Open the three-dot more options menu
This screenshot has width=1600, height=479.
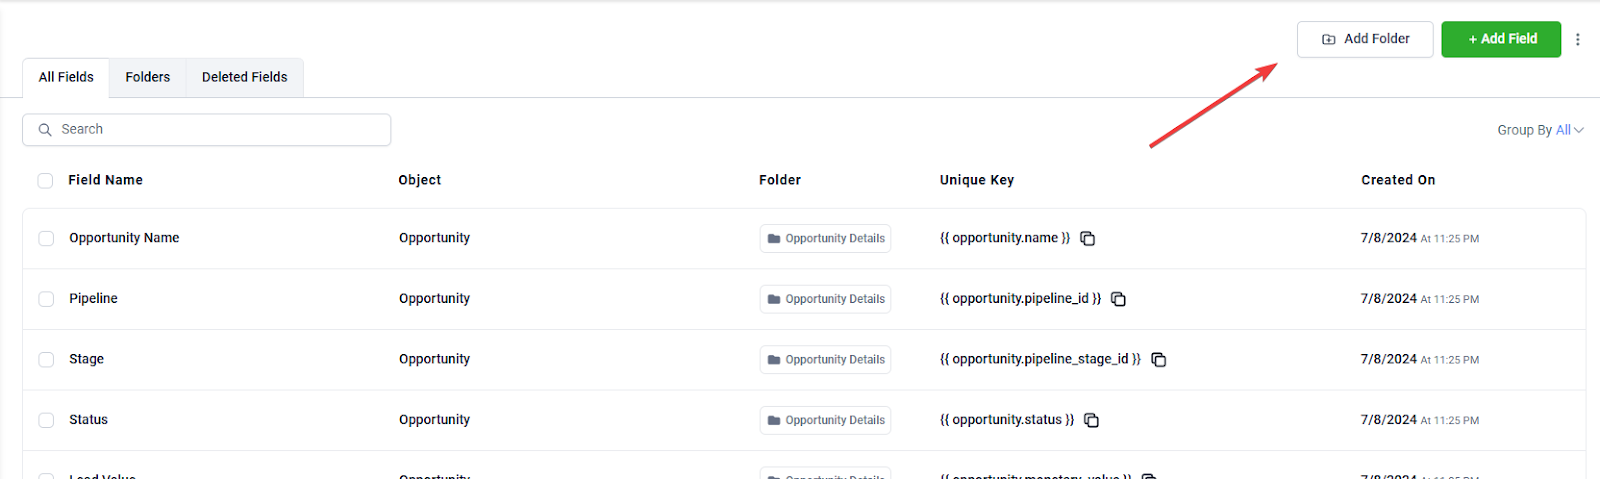[1578, 39]
